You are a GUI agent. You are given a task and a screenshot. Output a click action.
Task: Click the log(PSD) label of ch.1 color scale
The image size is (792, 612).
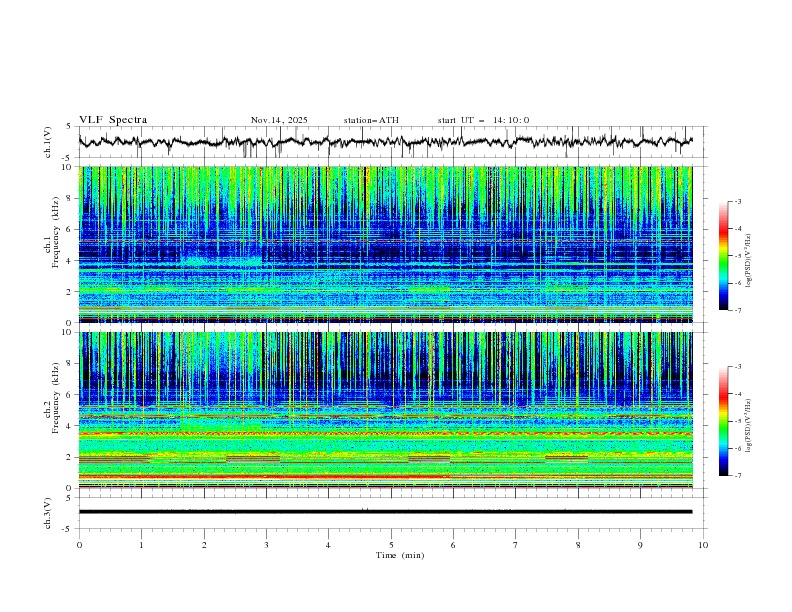[x=749, y=261]
